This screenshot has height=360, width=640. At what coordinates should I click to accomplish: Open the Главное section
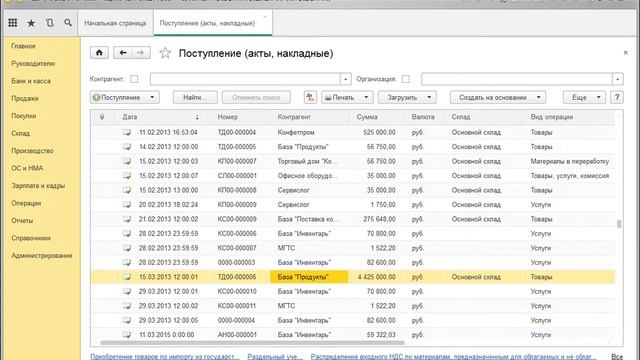pyautogui.click(x=23, y=46)
